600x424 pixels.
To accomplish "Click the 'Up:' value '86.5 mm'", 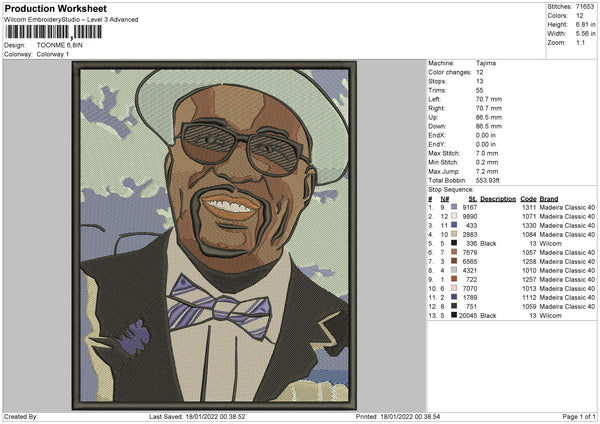I will pos(489,117).
